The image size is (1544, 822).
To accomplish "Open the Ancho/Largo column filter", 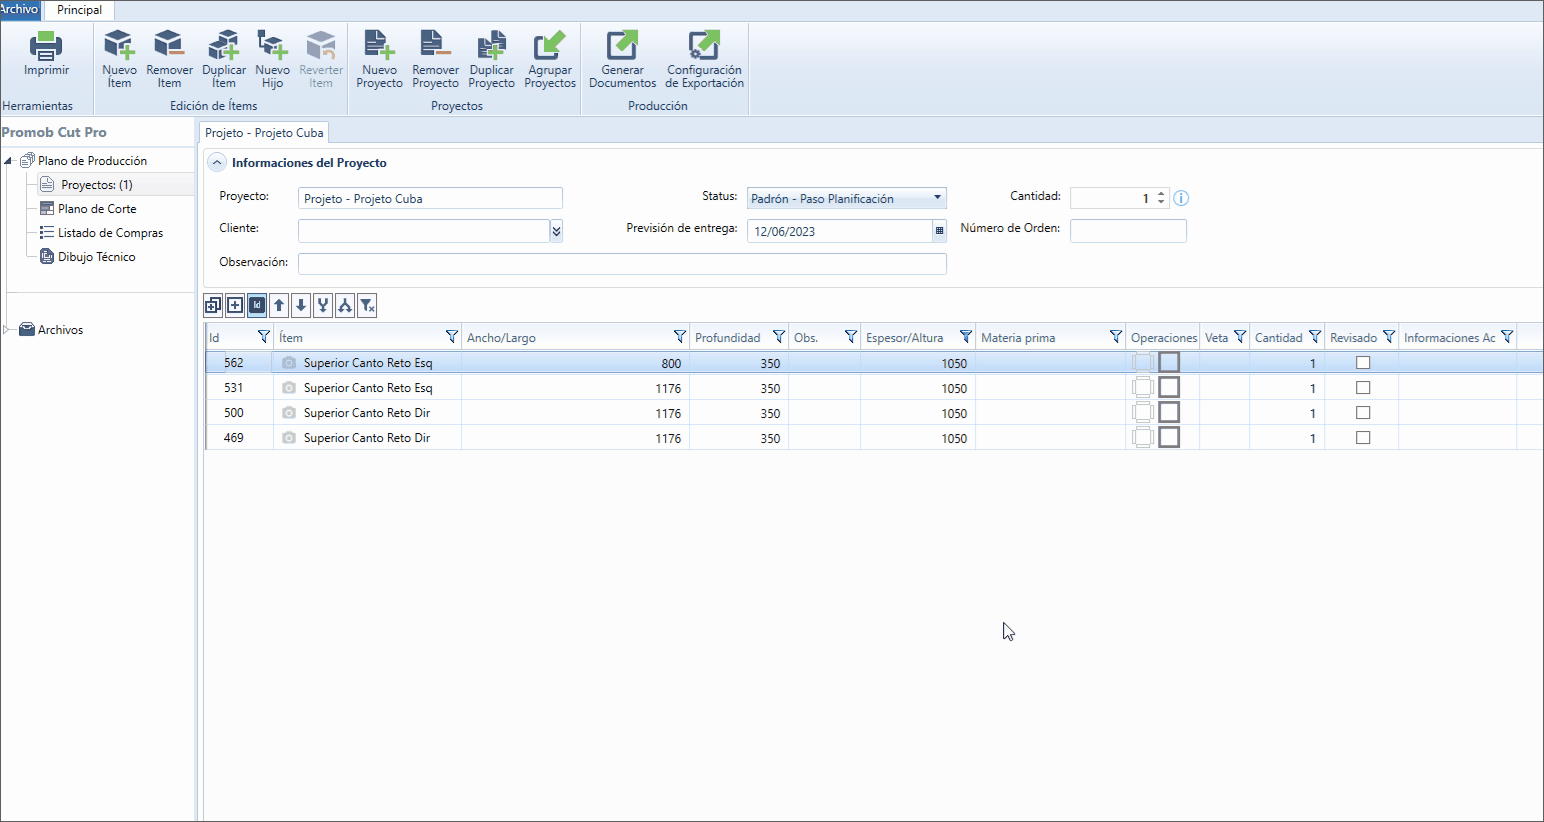I will 680,337.
